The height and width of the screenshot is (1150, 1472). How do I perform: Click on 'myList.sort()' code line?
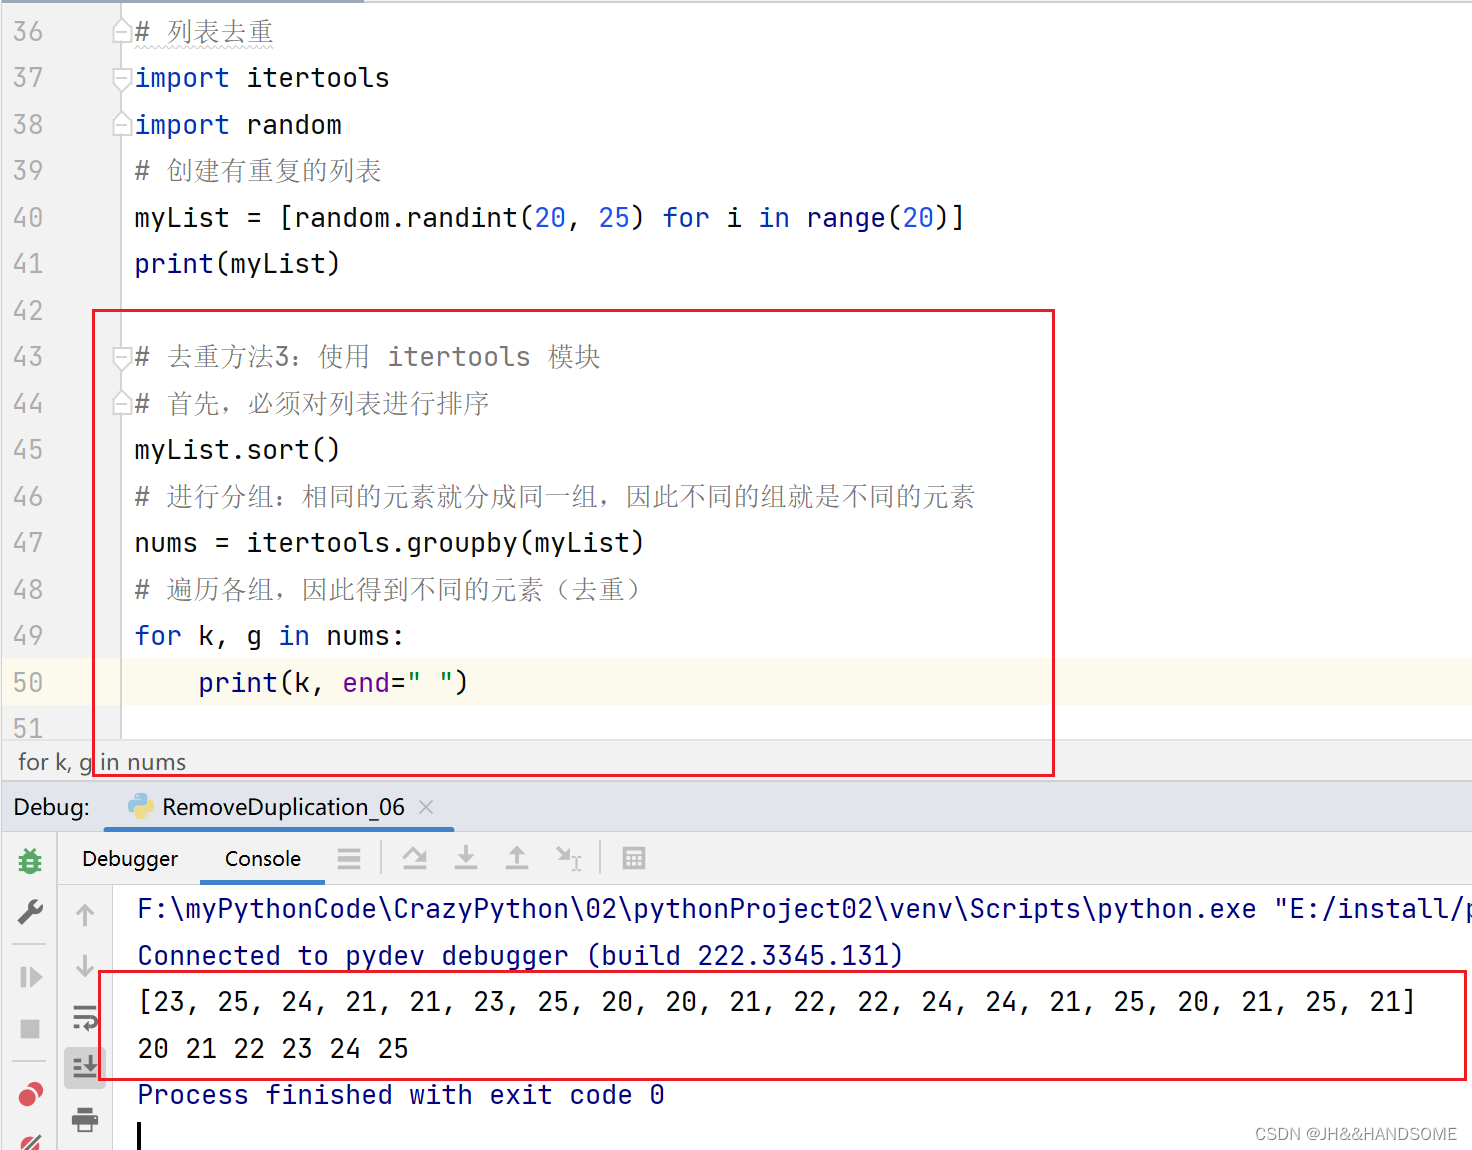coord(237,450)
